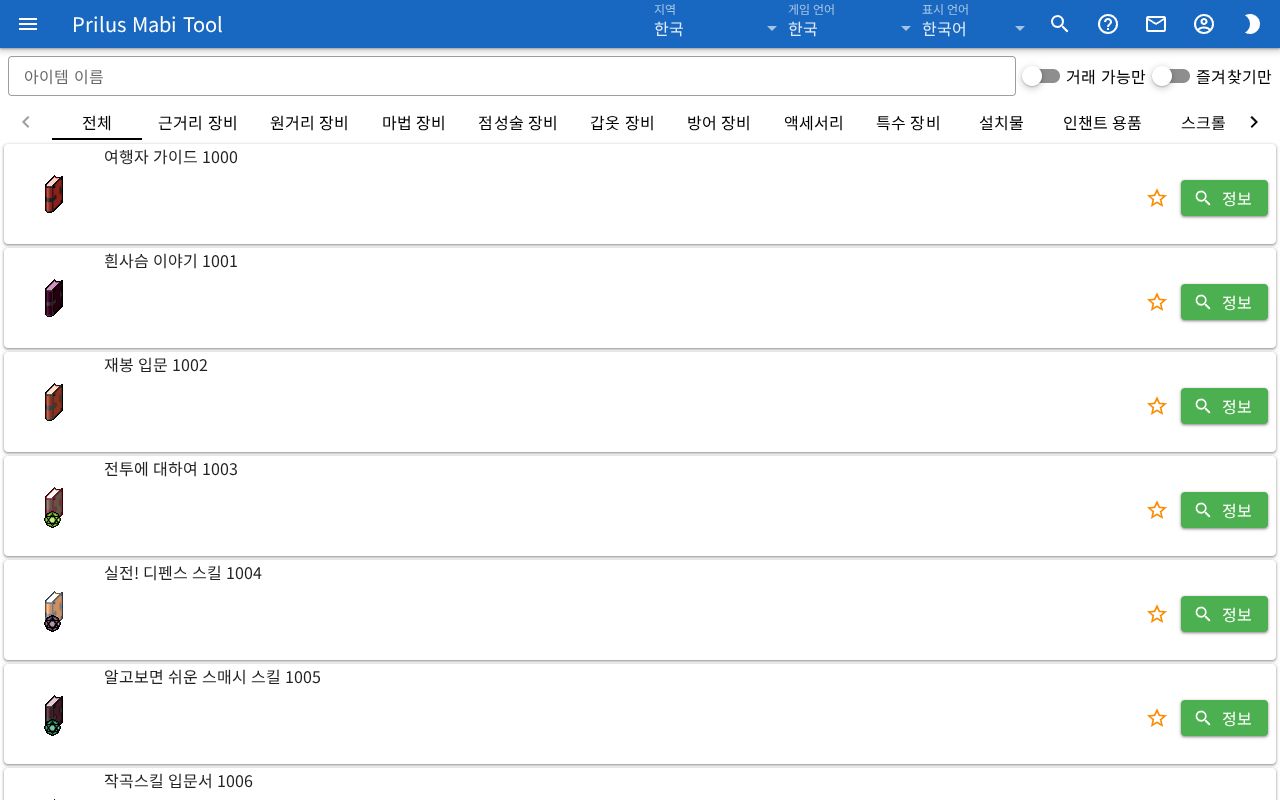The width and height of the screenshot is (1280, 800).
Task: Open the 게임 언어 dropdown
Action: coord(849,24)
